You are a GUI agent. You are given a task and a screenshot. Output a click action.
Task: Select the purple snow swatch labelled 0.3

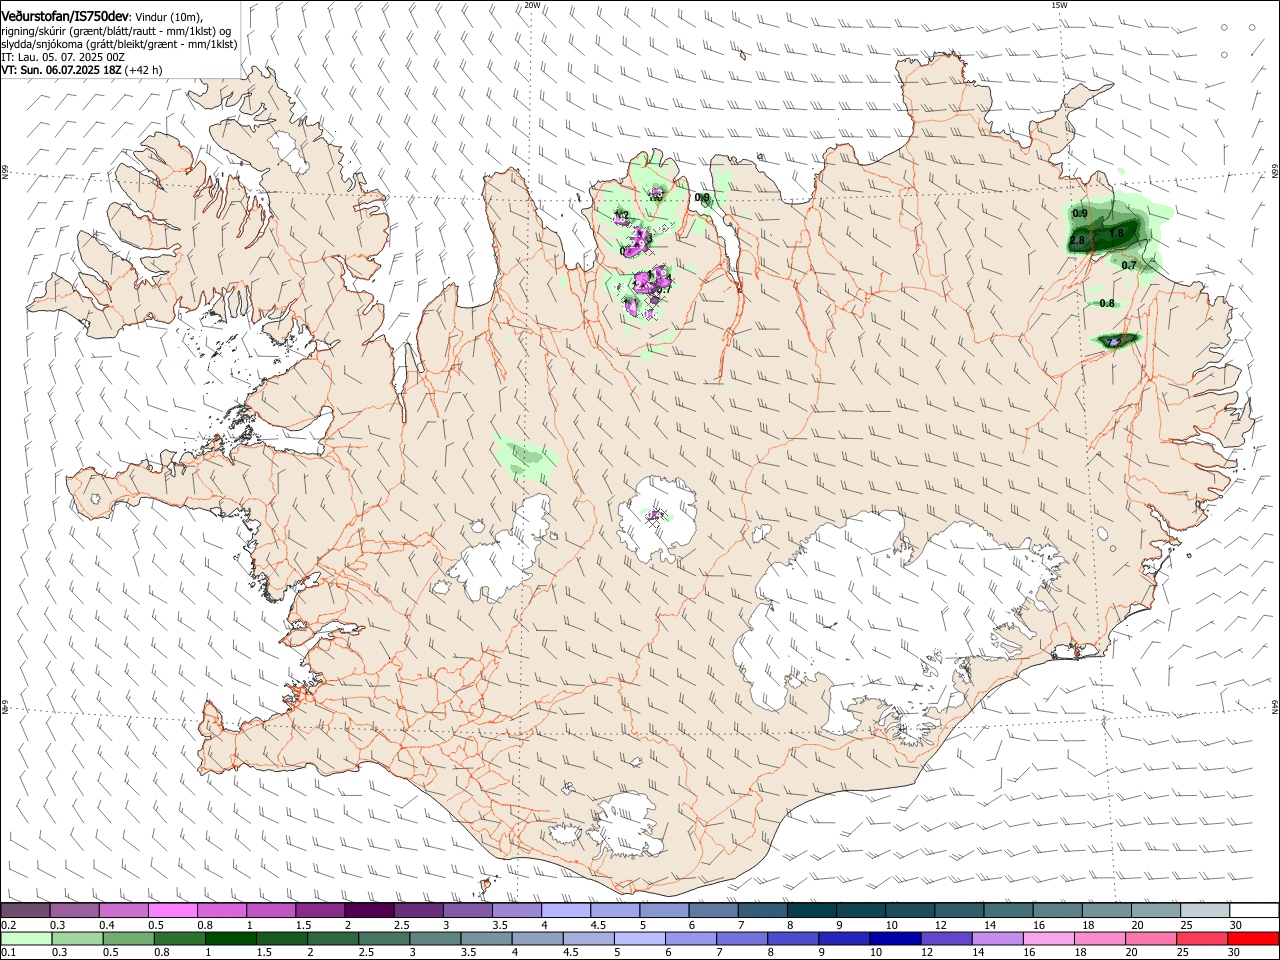[74, 911]
